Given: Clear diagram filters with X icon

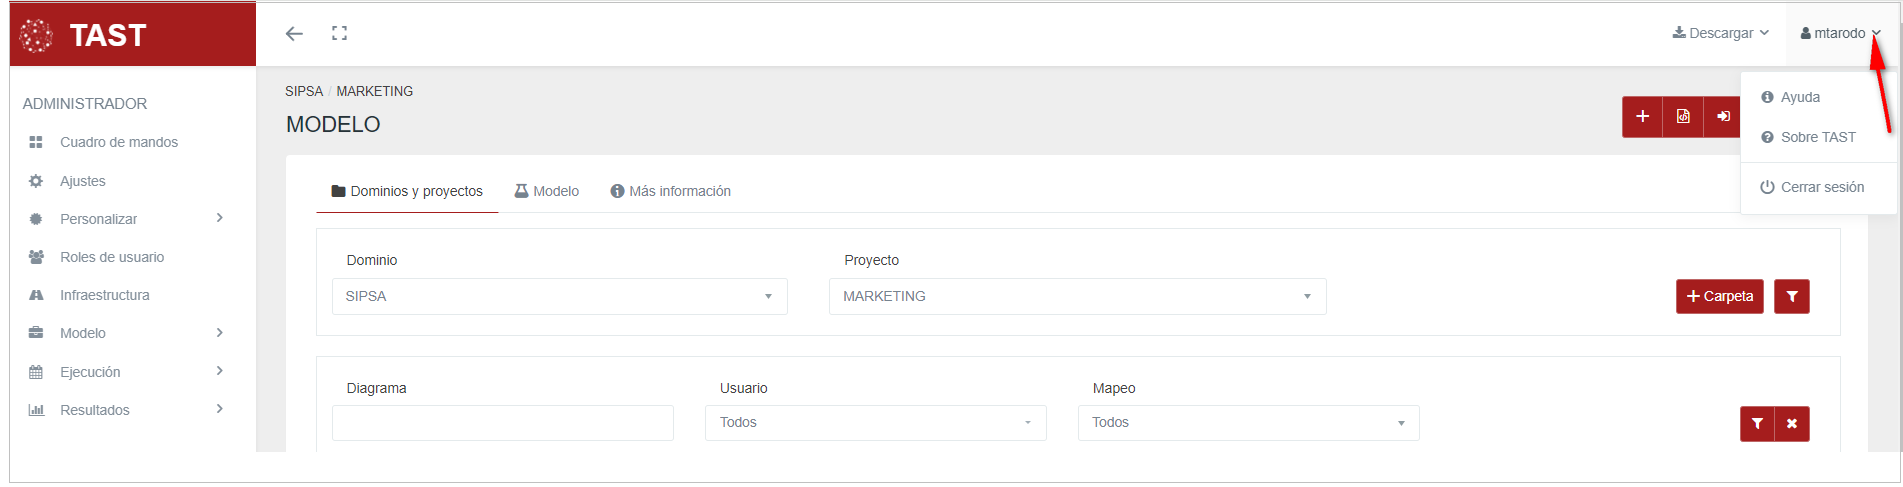Looking at the screenshot, I should click(1791, 424).
